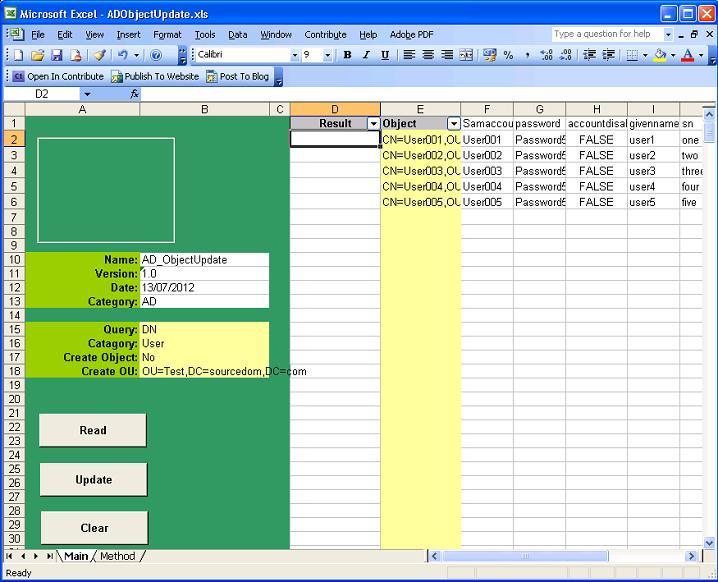Toggle Underline formatting
This screenshot has height=582, width=718.
(x=385, y=55)
